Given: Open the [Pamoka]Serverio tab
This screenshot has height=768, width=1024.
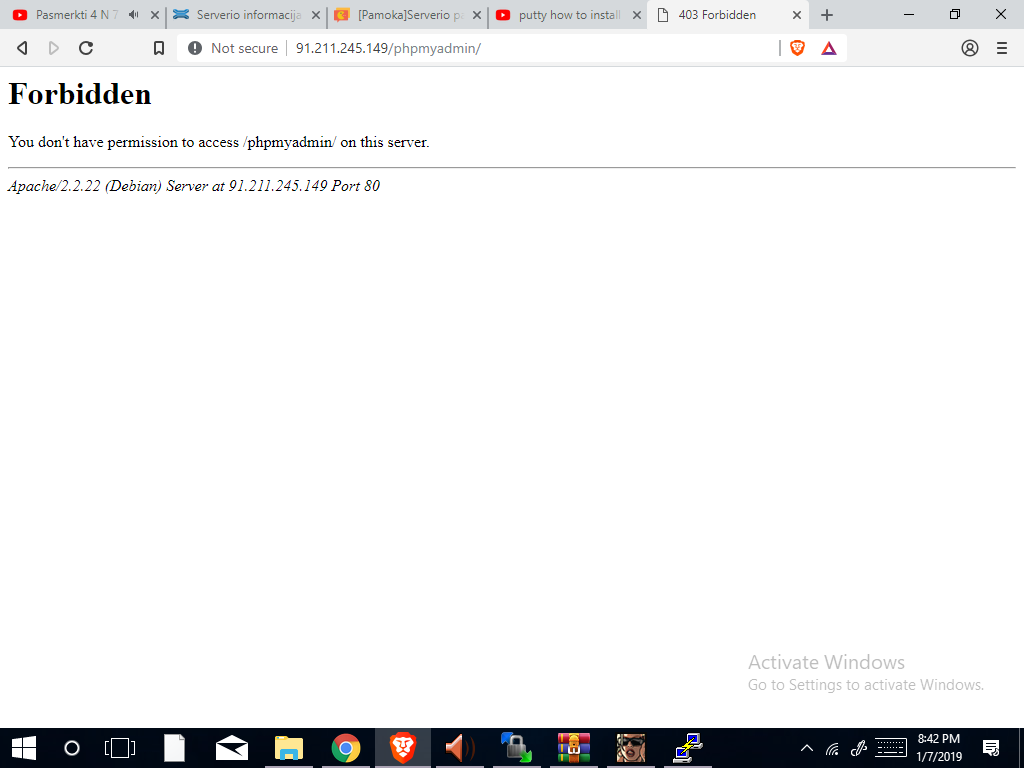Looking at the screenshot, I should [404, 15].
